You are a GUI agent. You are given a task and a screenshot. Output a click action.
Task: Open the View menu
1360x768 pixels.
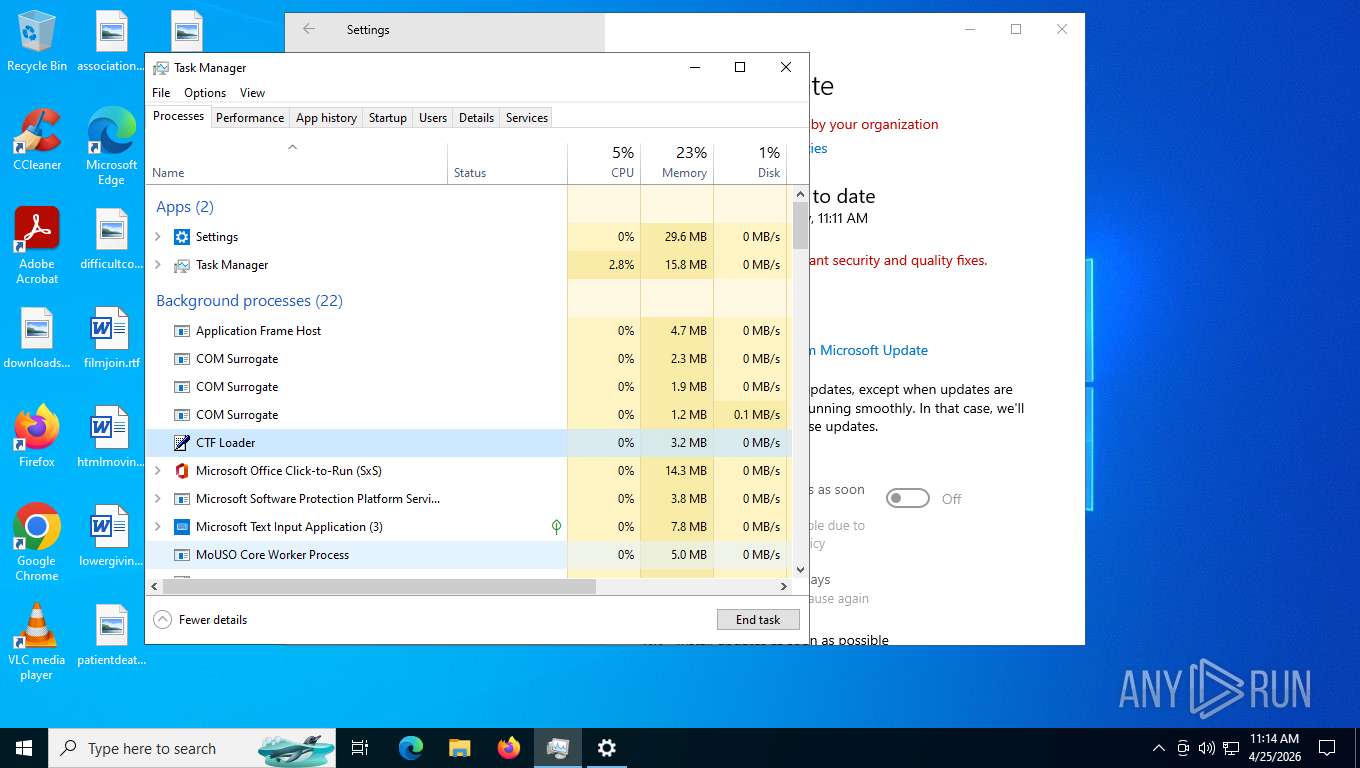252,93
